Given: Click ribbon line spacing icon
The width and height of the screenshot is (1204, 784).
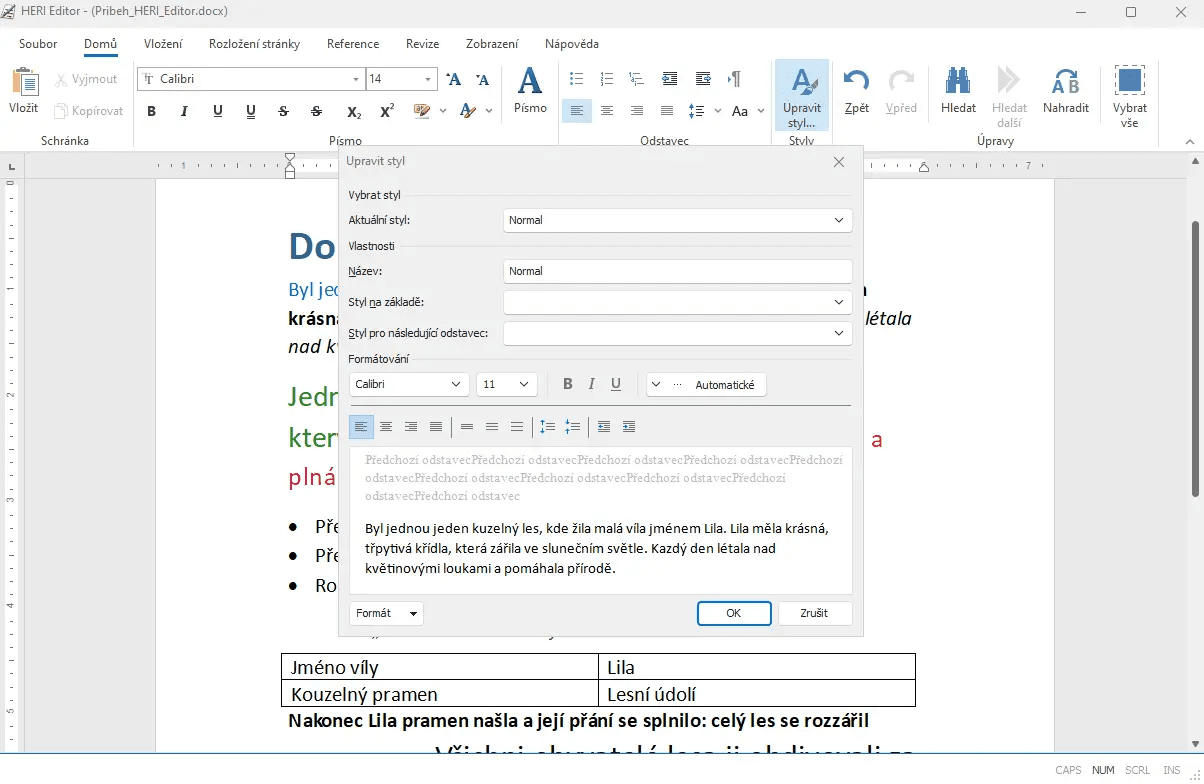Looking at the screenshot, I should click(697, 111).
